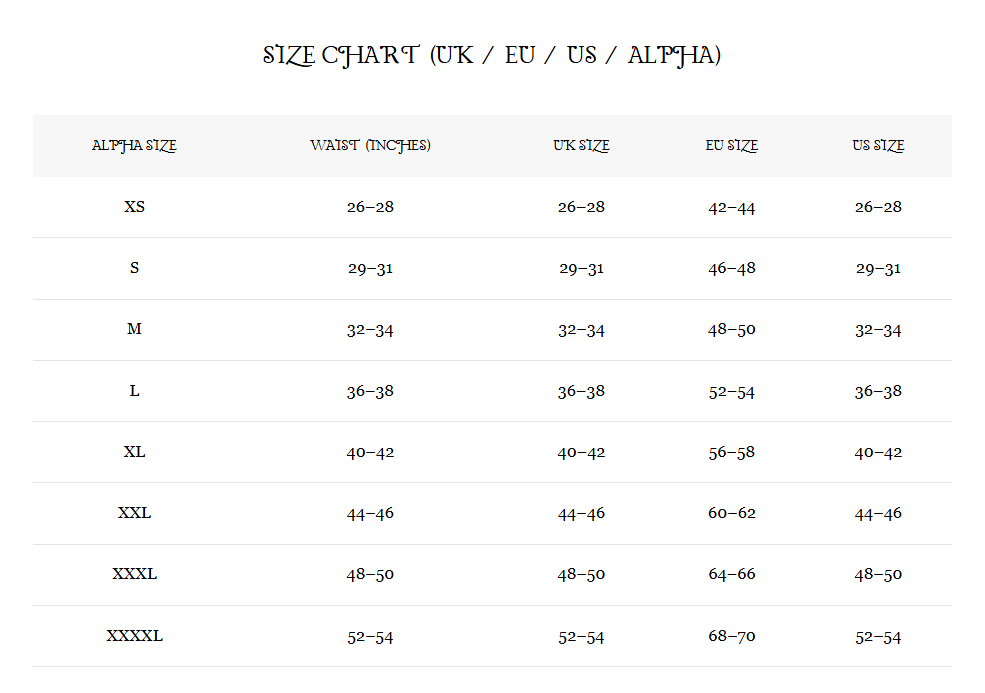Click EU size value 68–70
Screen dimensions: 985x693
[x=731, y=636]
